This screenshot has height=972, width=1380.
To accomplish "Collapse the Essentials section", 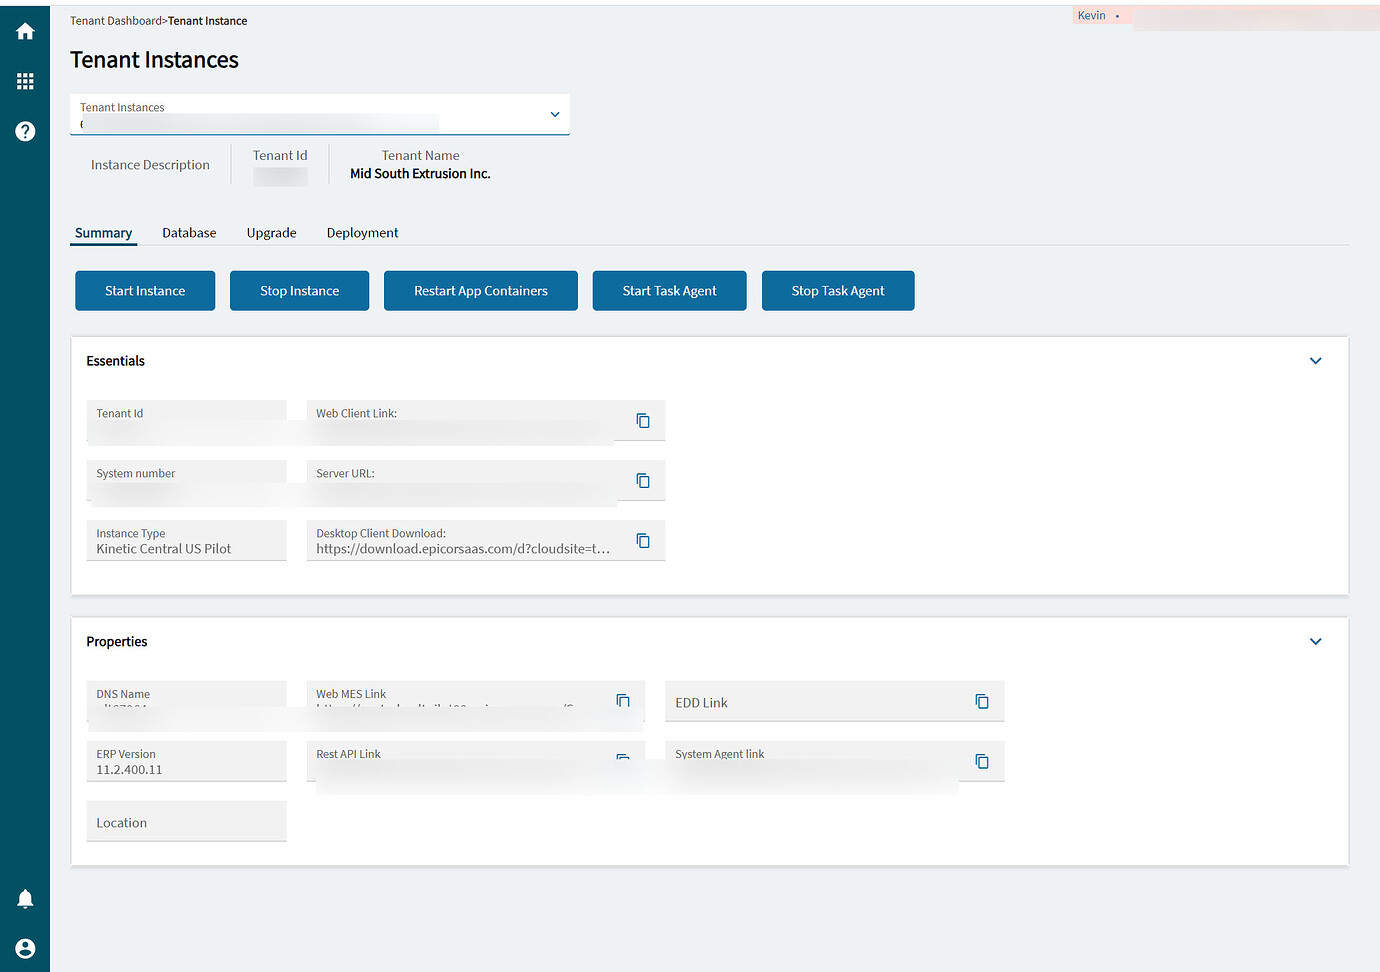I will (x=1315, y=360).
